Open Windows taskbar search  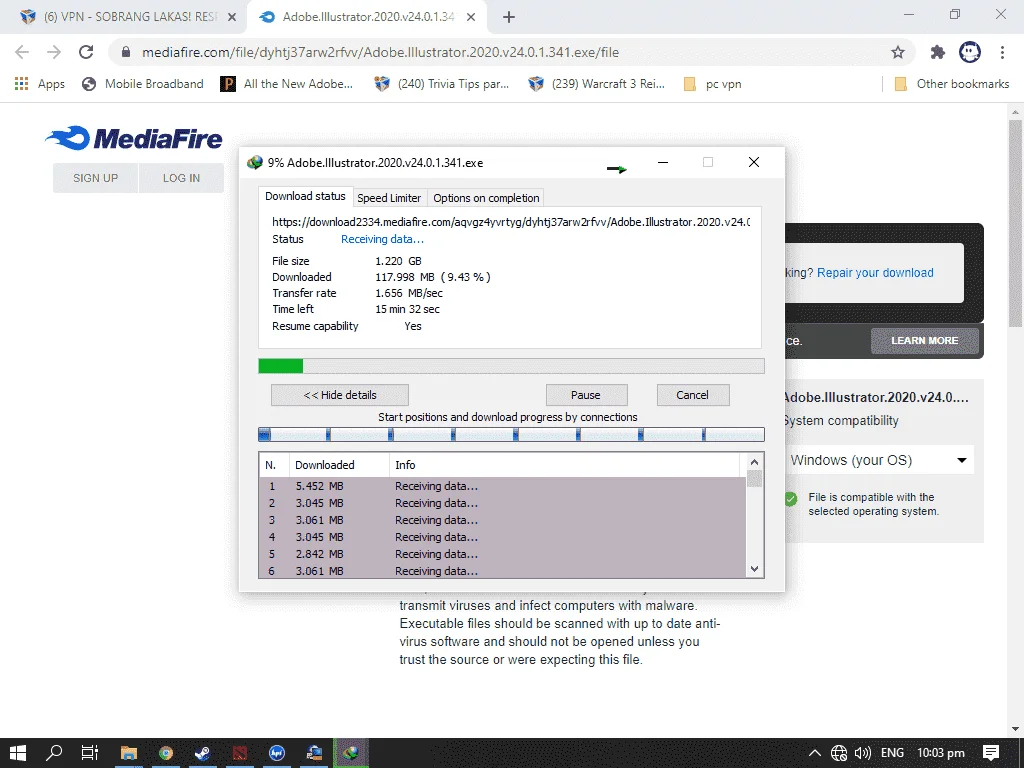click(54, 753)
